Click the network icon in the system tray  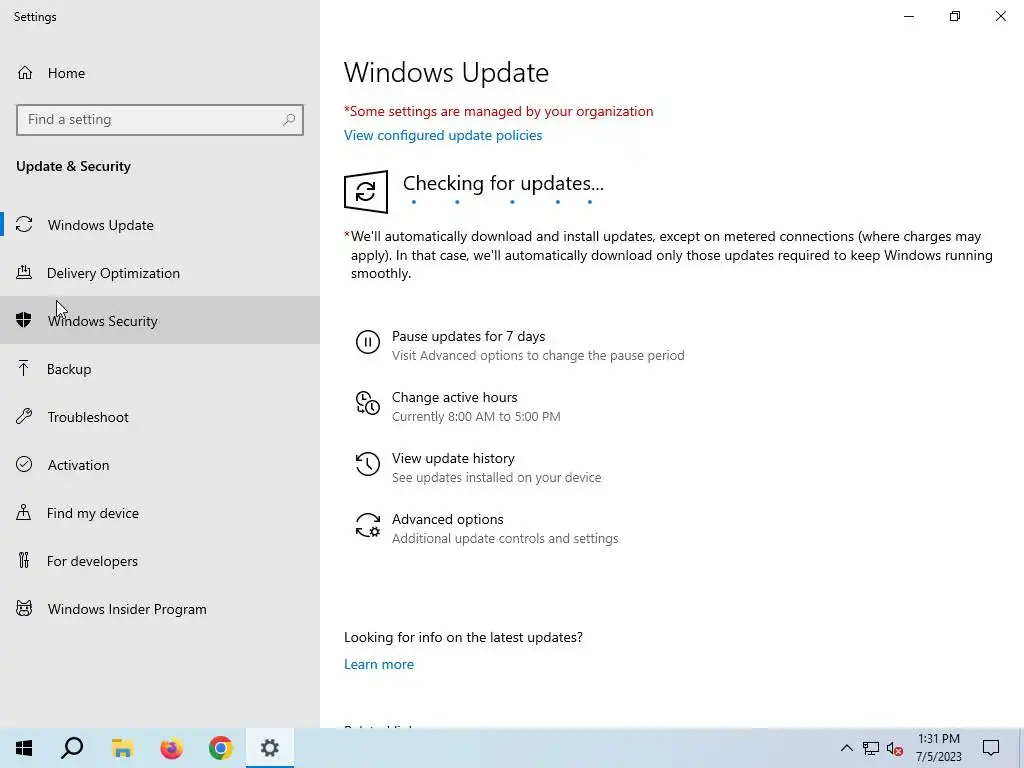point(871,748)
